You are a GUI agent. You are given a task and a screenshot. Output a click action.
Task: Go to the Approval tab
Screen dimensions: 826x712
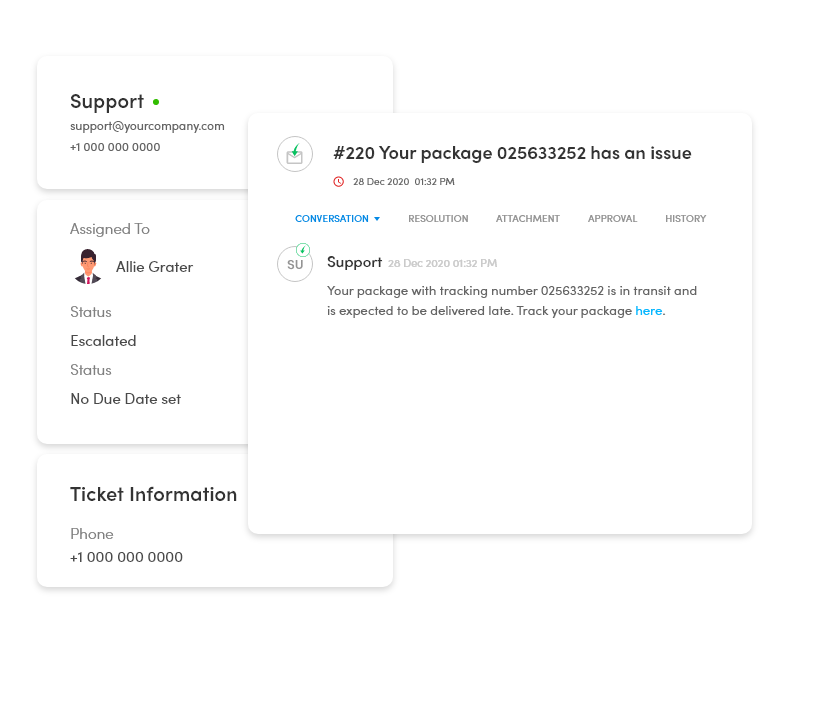click(613, 219)
